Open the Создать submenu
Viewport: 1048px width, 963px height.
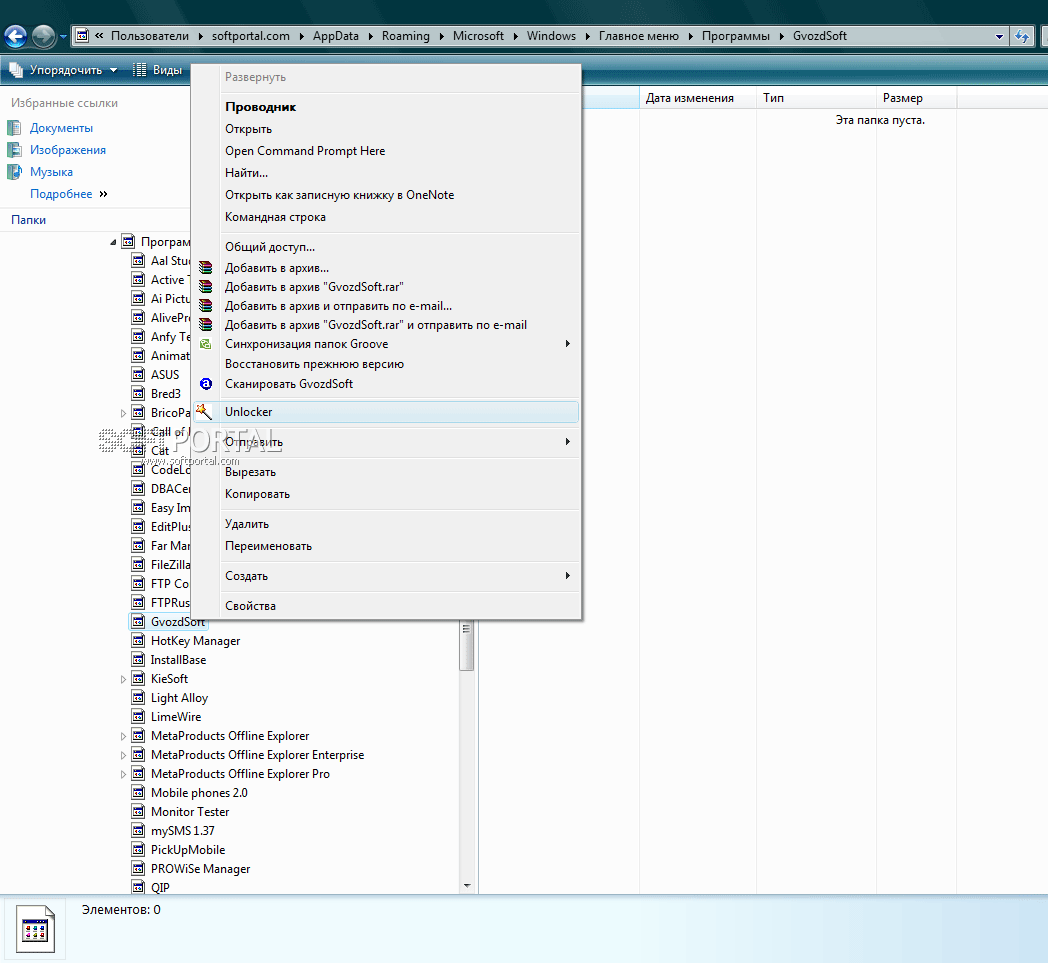coord(386,575)
